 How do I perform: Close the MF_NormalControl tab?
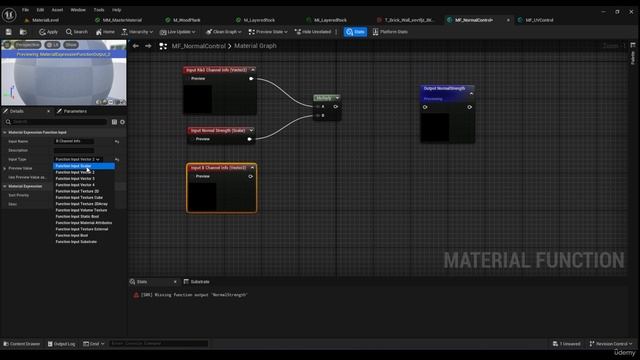pos(508,20)
